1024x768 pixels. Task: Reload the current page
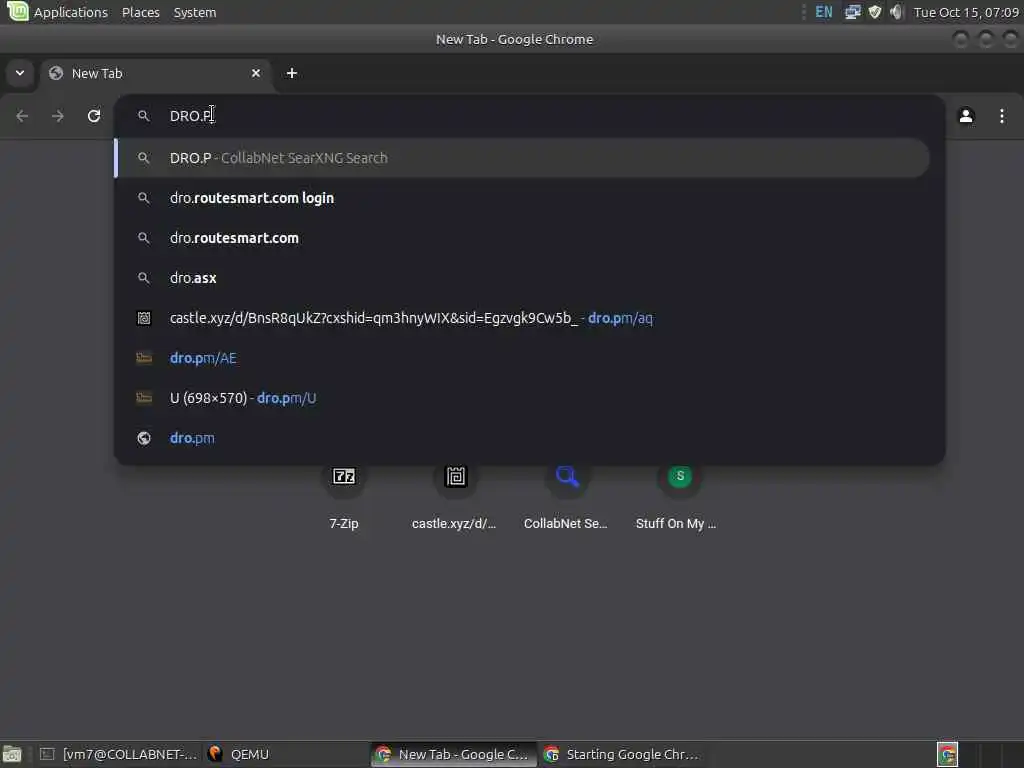[x=94, y=116]
